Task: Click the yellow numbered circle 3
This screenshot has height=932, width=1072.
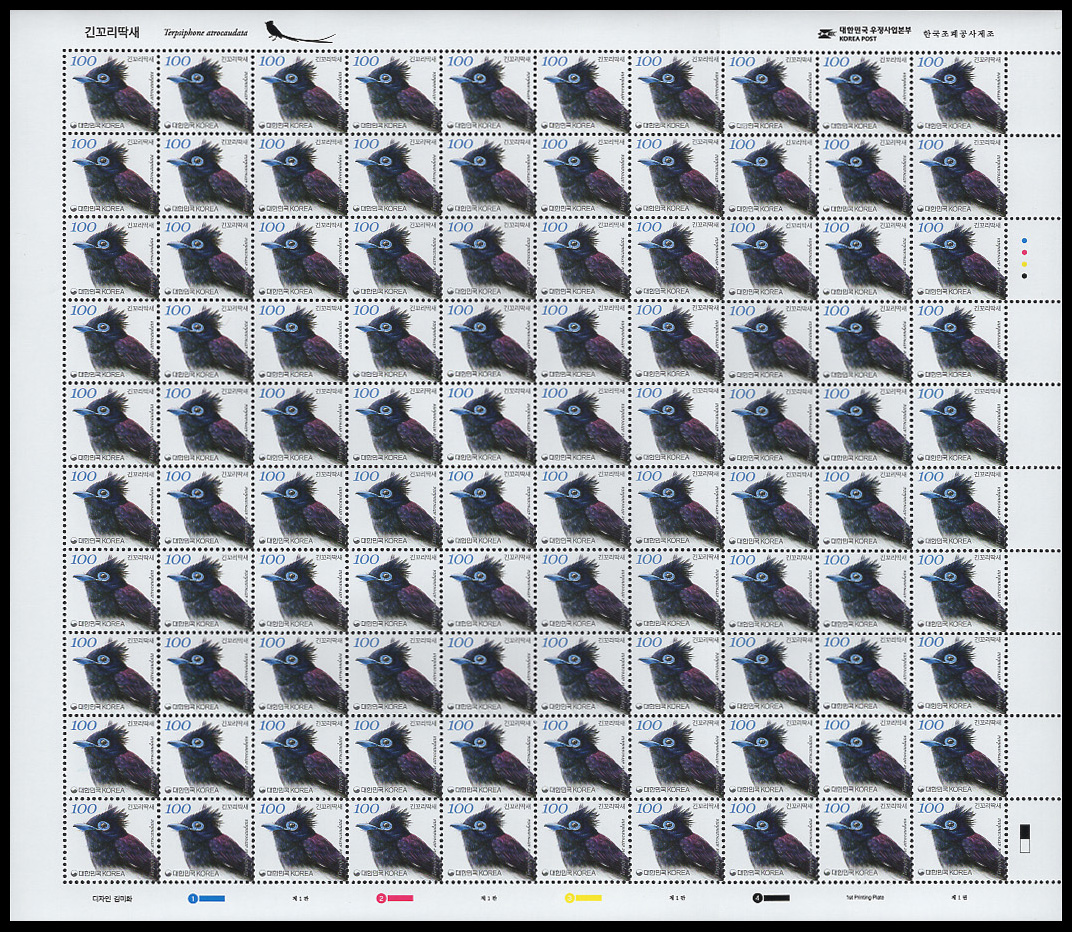Action: point(569,898)
